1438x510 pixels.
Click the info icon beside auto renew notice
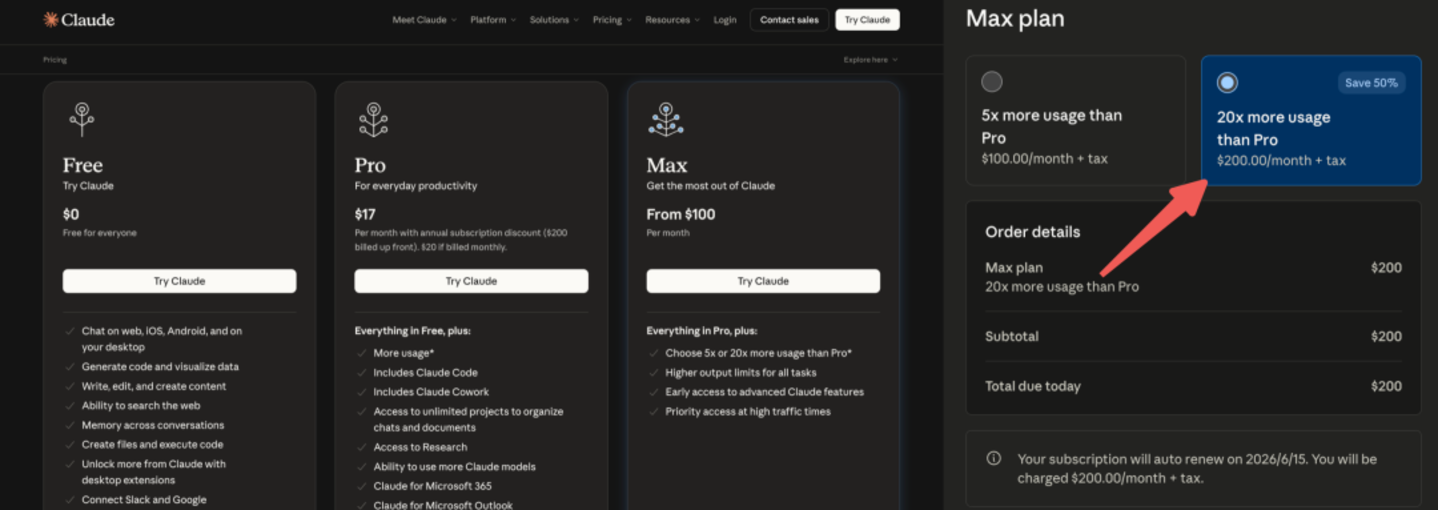pyautogui.click(x=994, y=459)
